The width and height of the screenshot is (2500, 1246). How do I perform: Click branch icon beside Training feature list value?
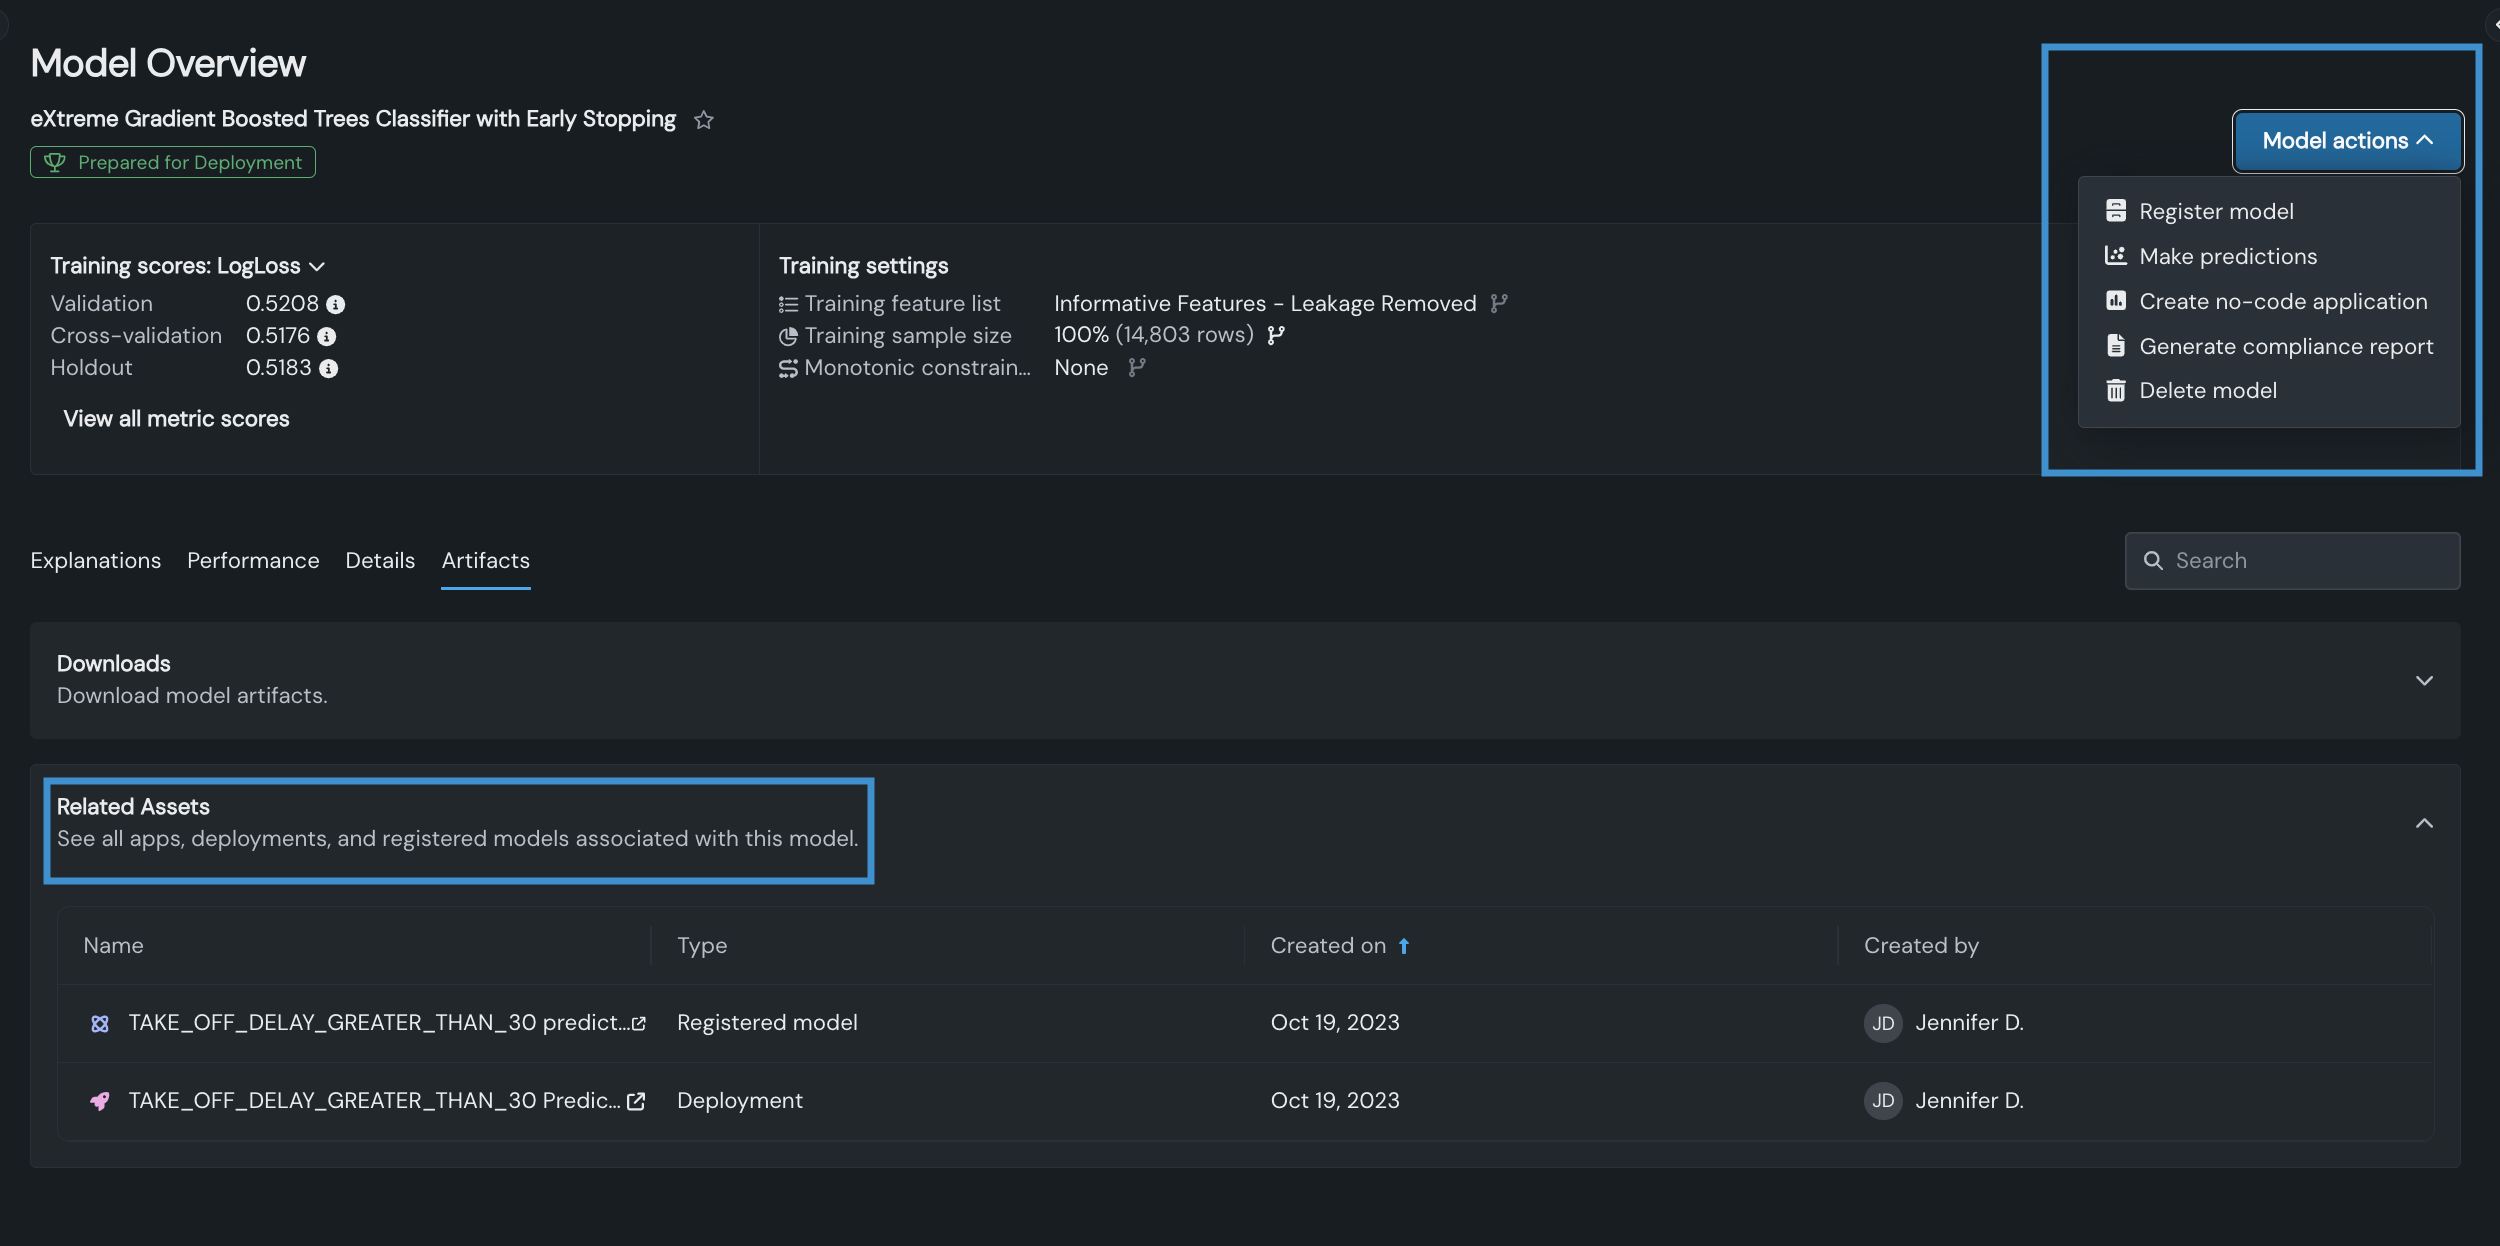[1498, 303]
